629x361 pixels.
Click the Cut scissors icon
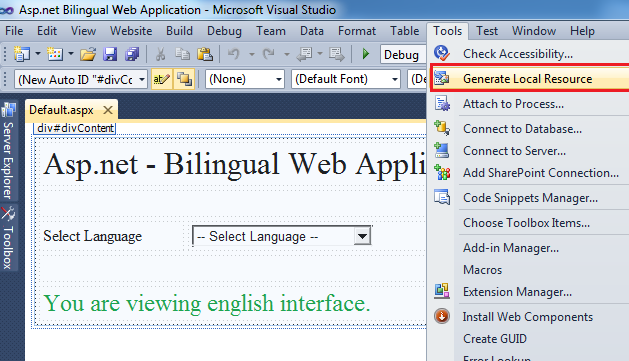pos(160,54)
